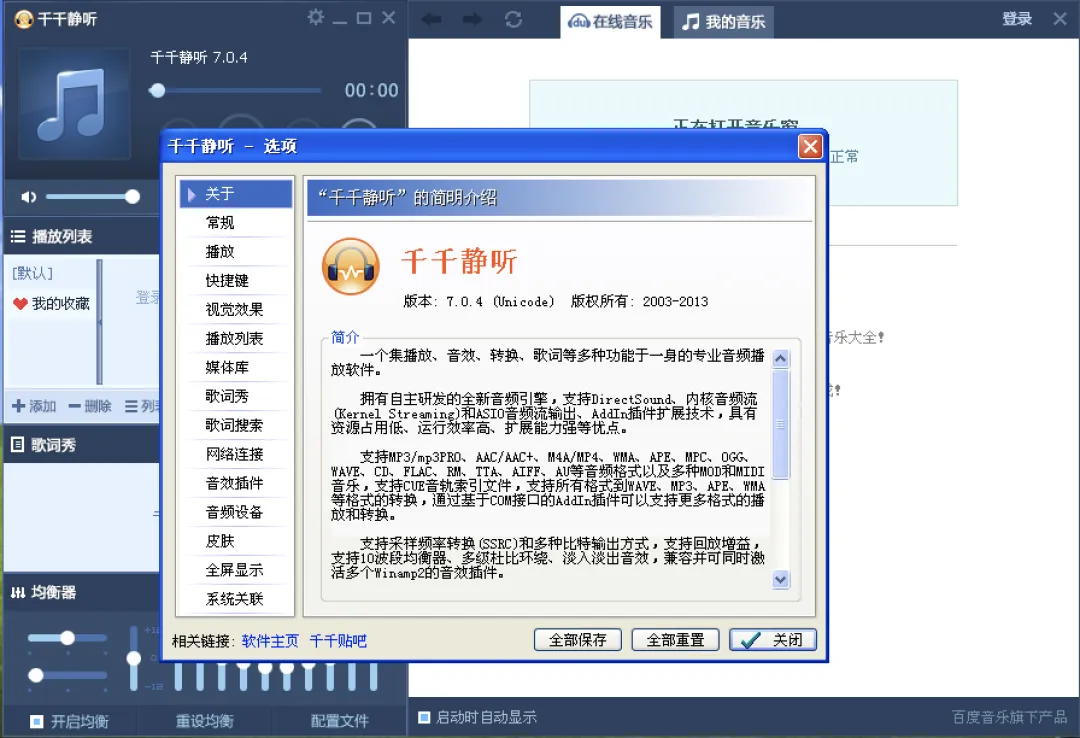Click description scrollbar up arrow

(780, 359)
